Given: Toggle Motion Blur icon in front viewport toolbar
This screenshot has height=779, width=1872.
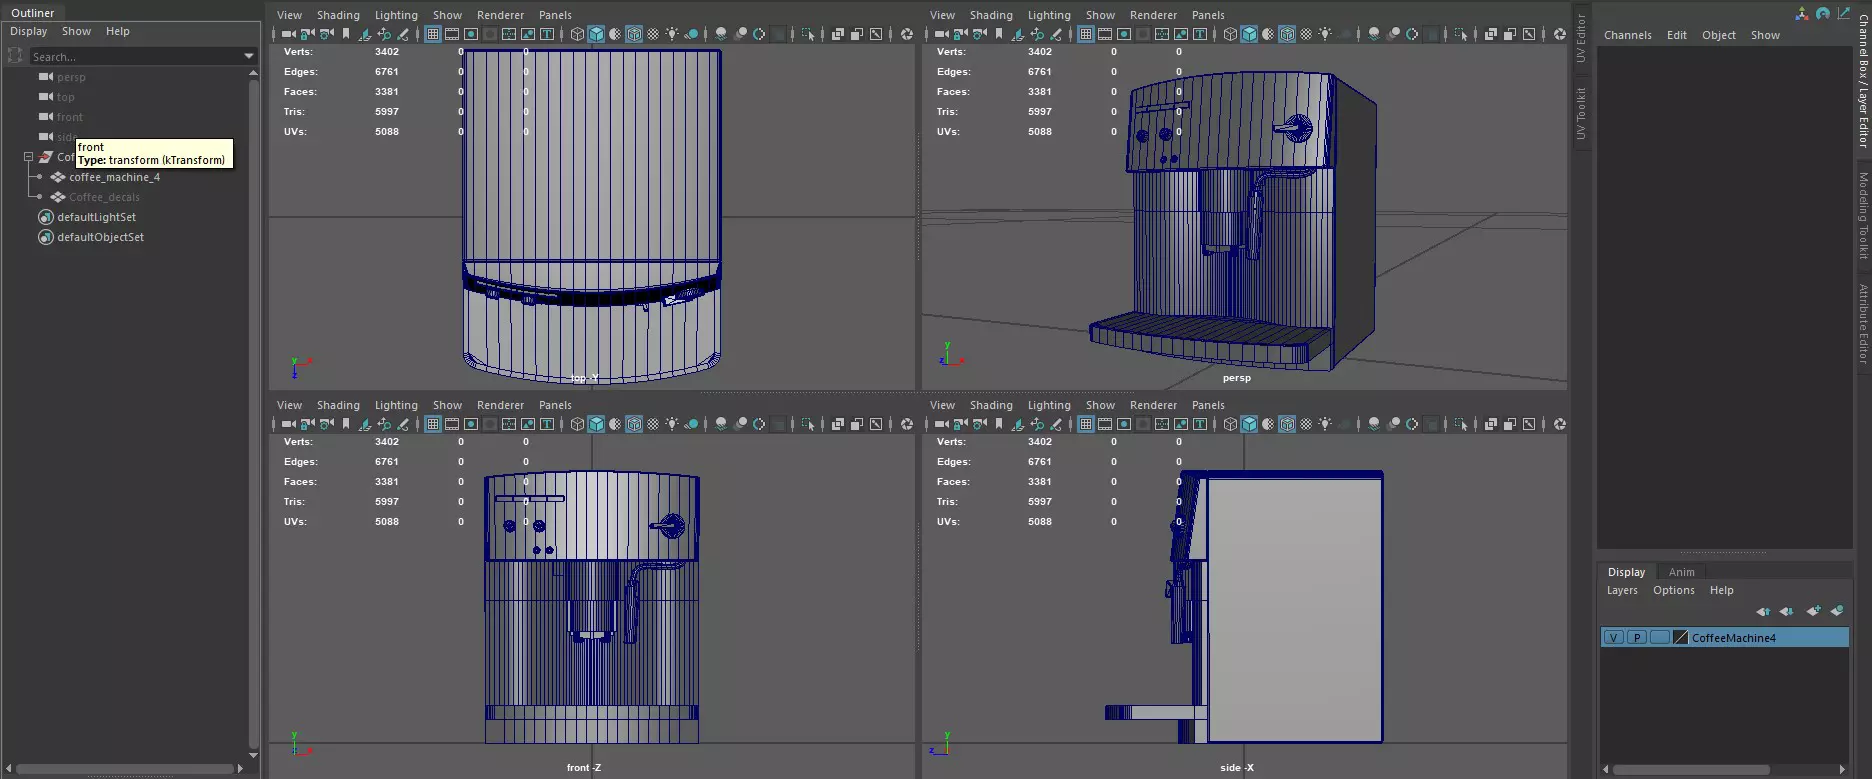Looking at the screenshot, I should coord(740,424).
